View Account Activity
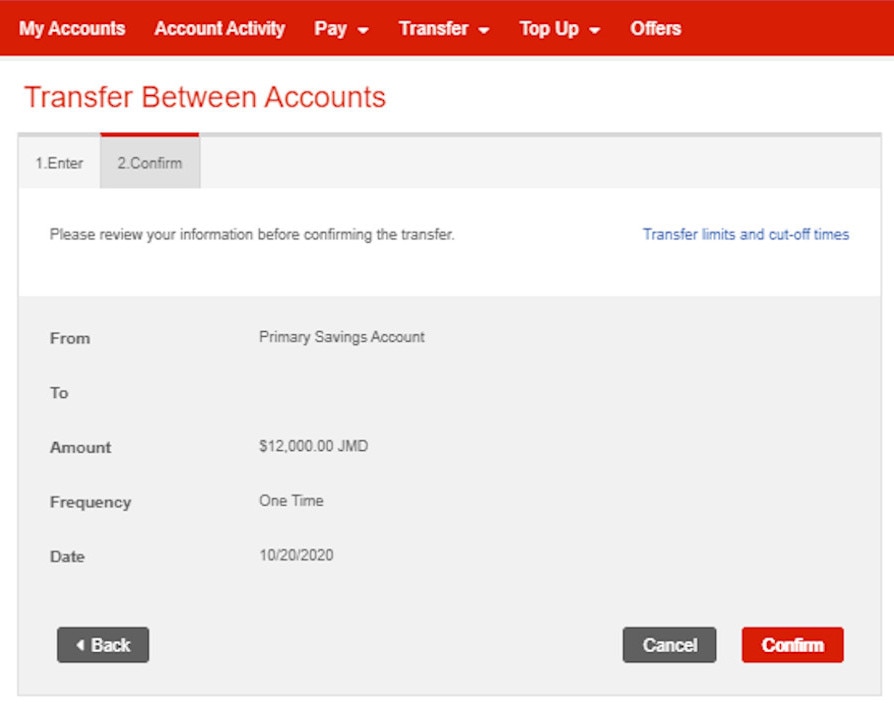This screenshot has width=894, height=710. click(219, 29)
